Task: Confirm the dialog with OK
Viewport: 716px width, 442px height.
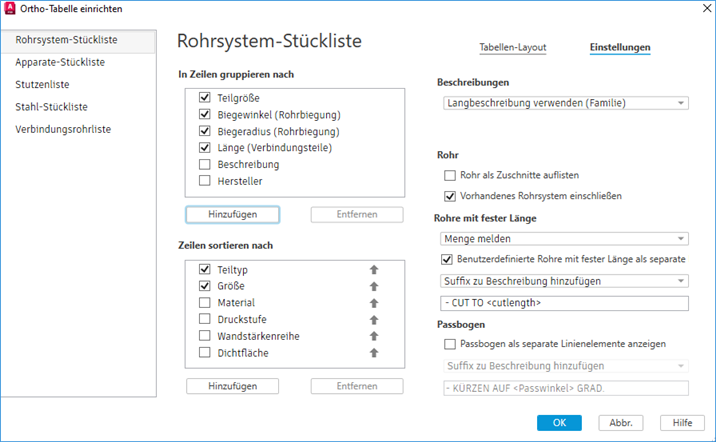Action: pyautogui.click(x=559, y=422)
